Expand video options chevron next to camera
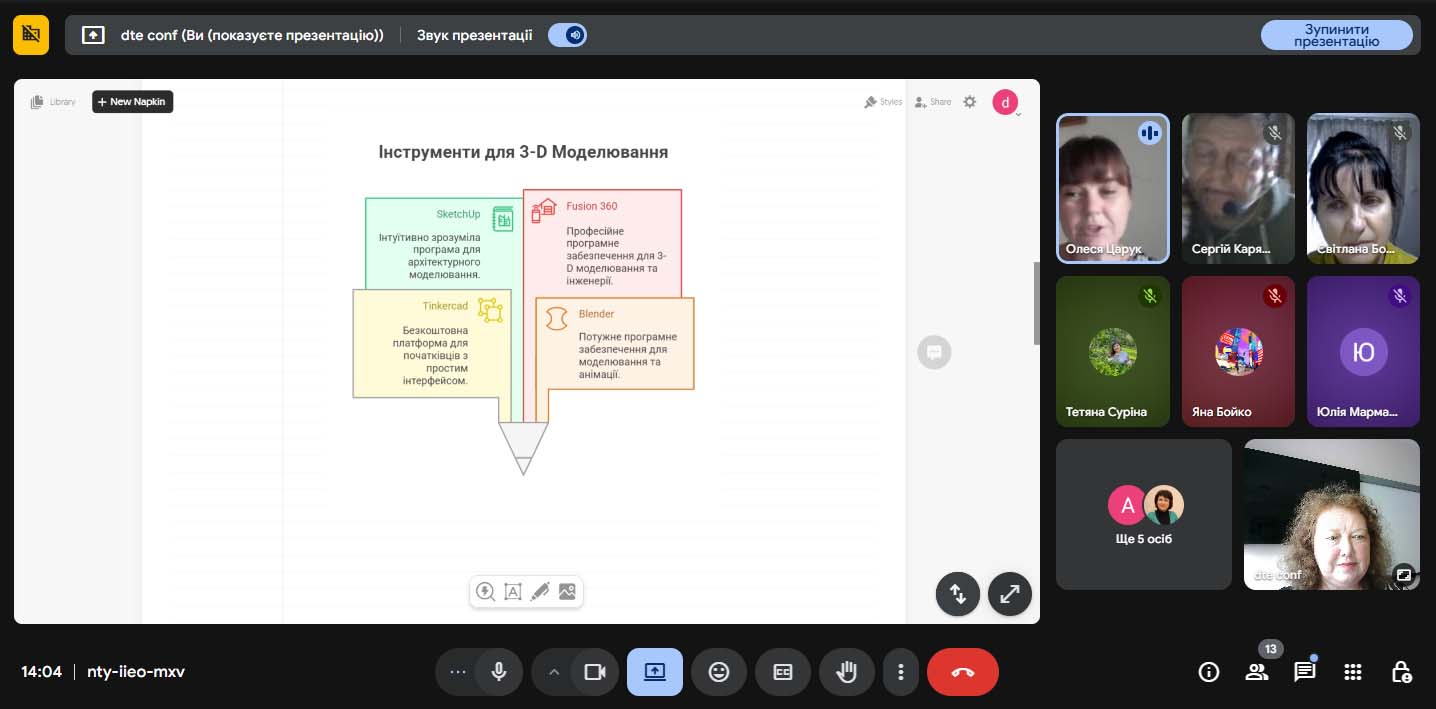This screenshot has width=1436, height=709. [553, 672]
